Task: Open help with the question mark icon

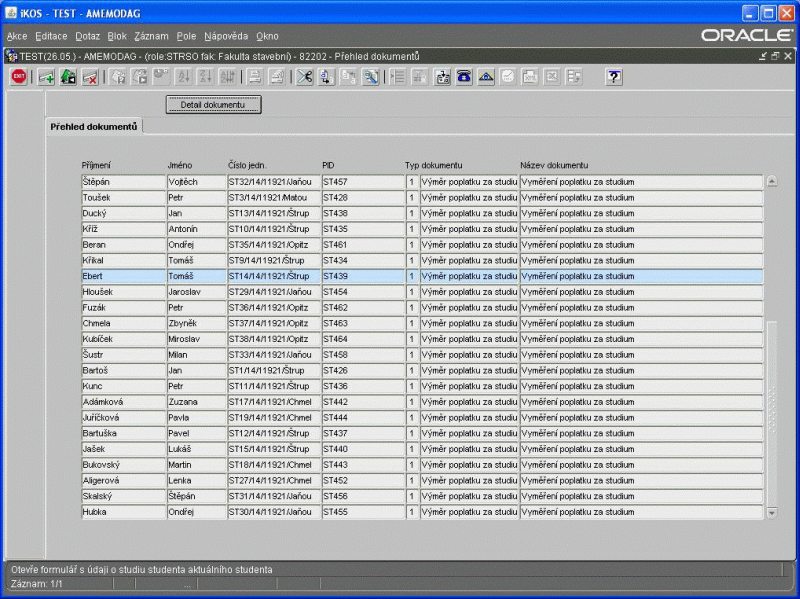Action: (x=614, y=77)
